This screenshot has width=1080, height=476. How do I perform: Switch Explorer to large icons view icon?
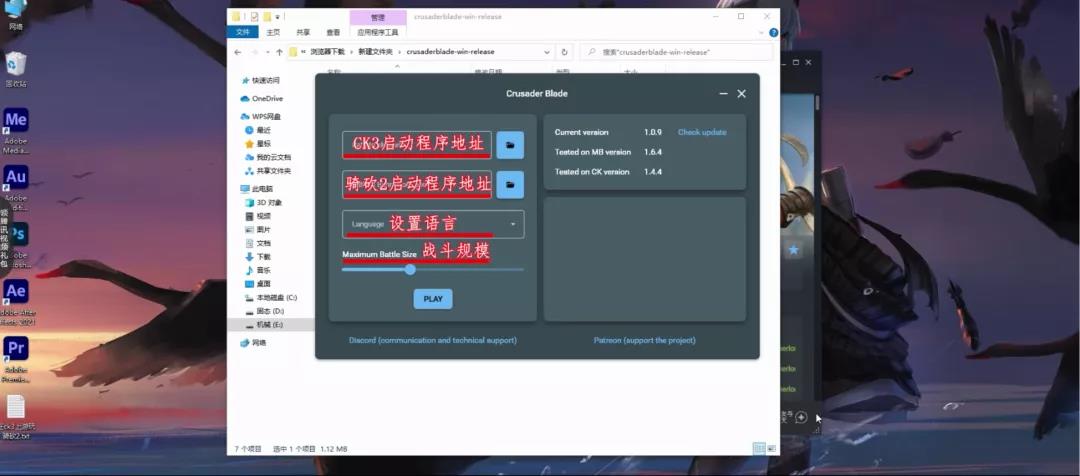tap(771, 448)
